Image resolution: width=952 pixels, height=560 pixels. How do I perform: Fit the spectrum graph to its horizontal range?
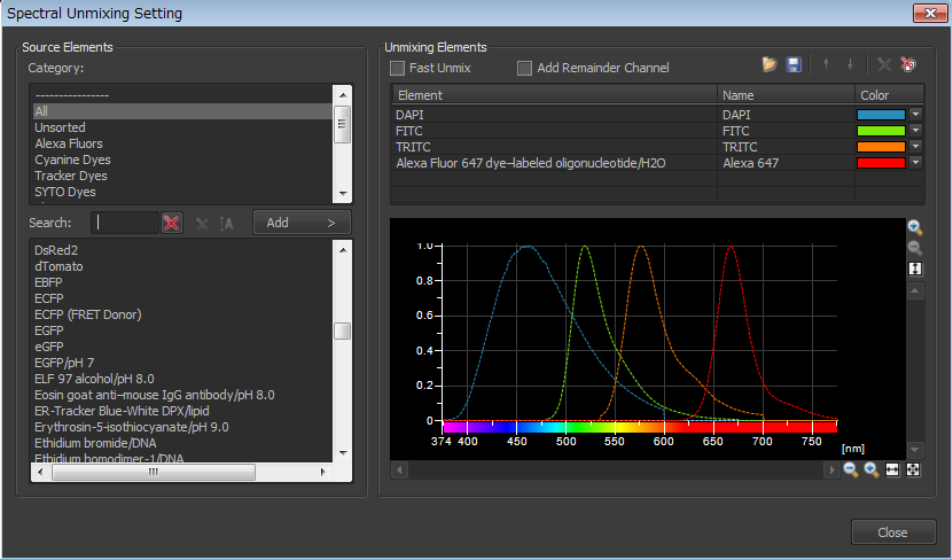(x=892, y=470)
